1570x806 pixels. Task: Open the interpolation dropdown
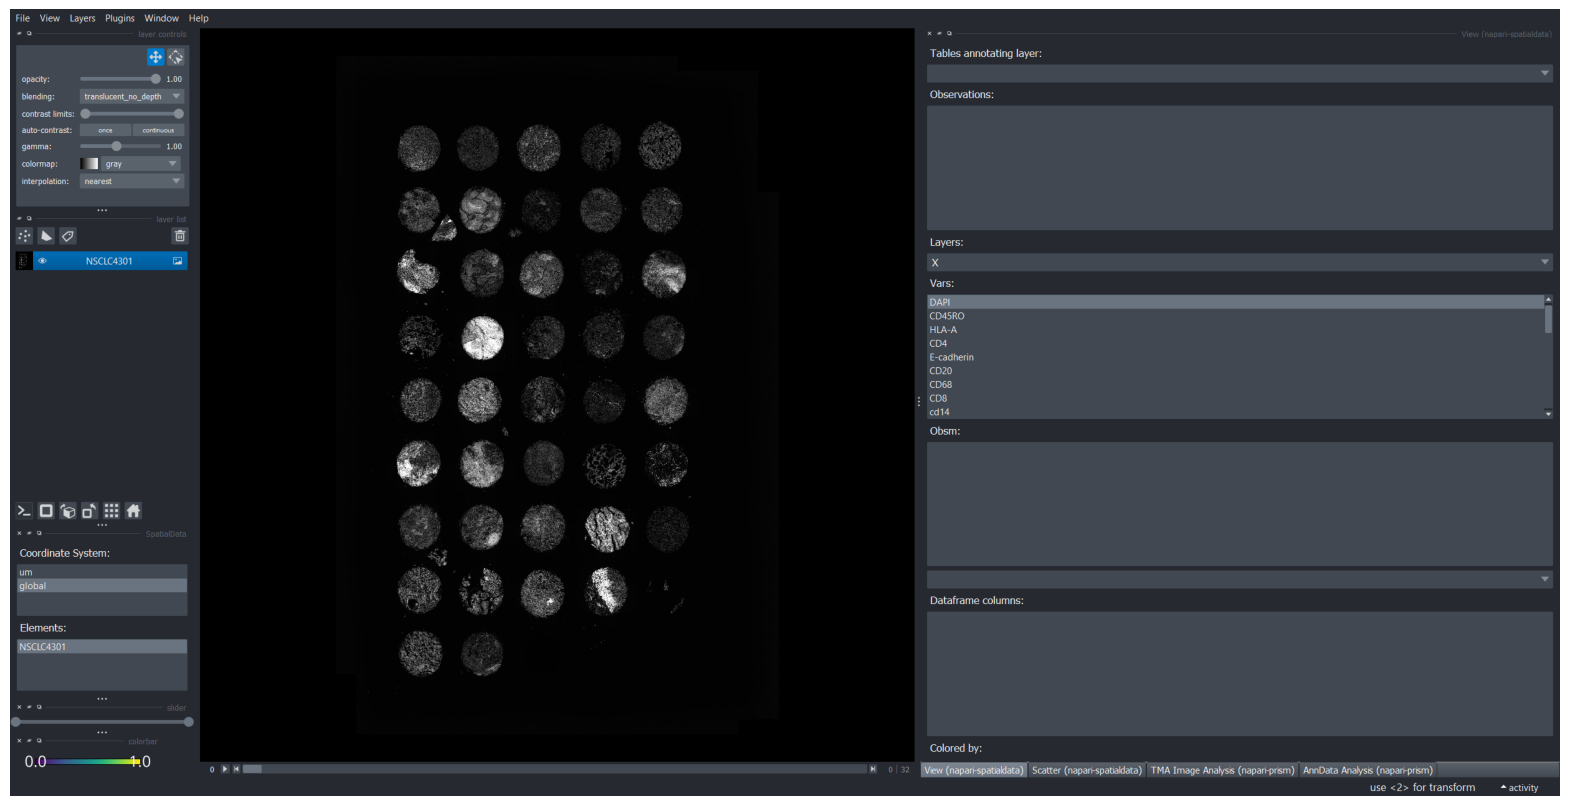point(132,181)
